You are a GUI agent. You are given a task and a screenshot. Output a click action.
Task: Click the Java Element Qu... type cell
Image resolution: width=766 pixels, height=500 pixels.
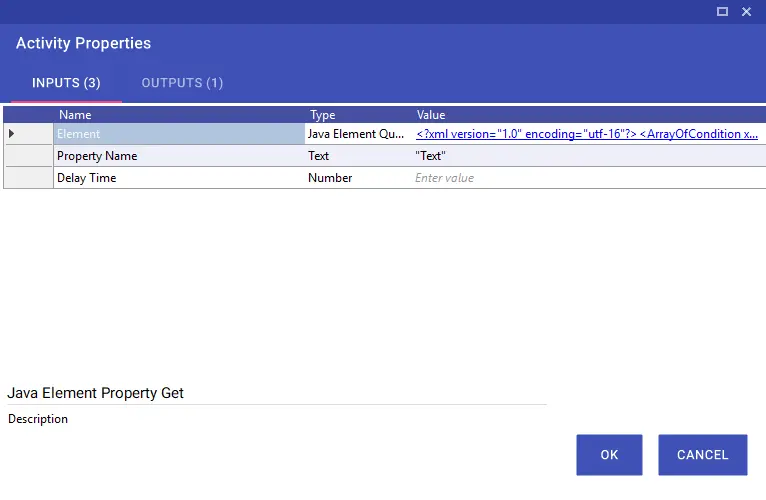(359, 134)
